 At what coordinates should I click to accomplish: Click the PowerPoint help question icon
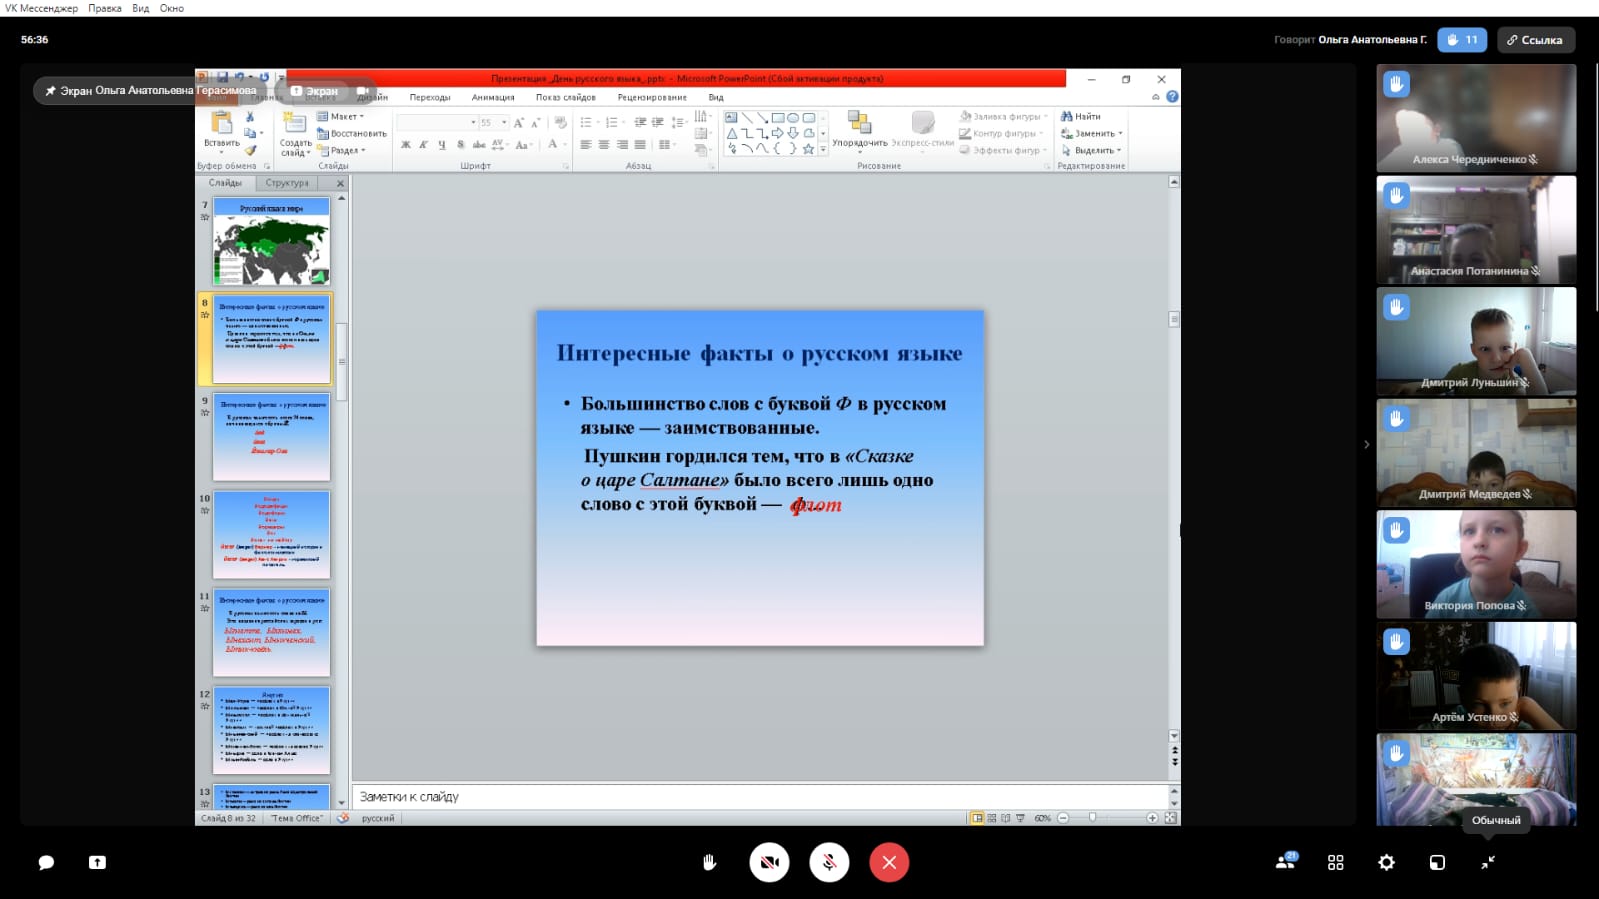coord(1172,97)
